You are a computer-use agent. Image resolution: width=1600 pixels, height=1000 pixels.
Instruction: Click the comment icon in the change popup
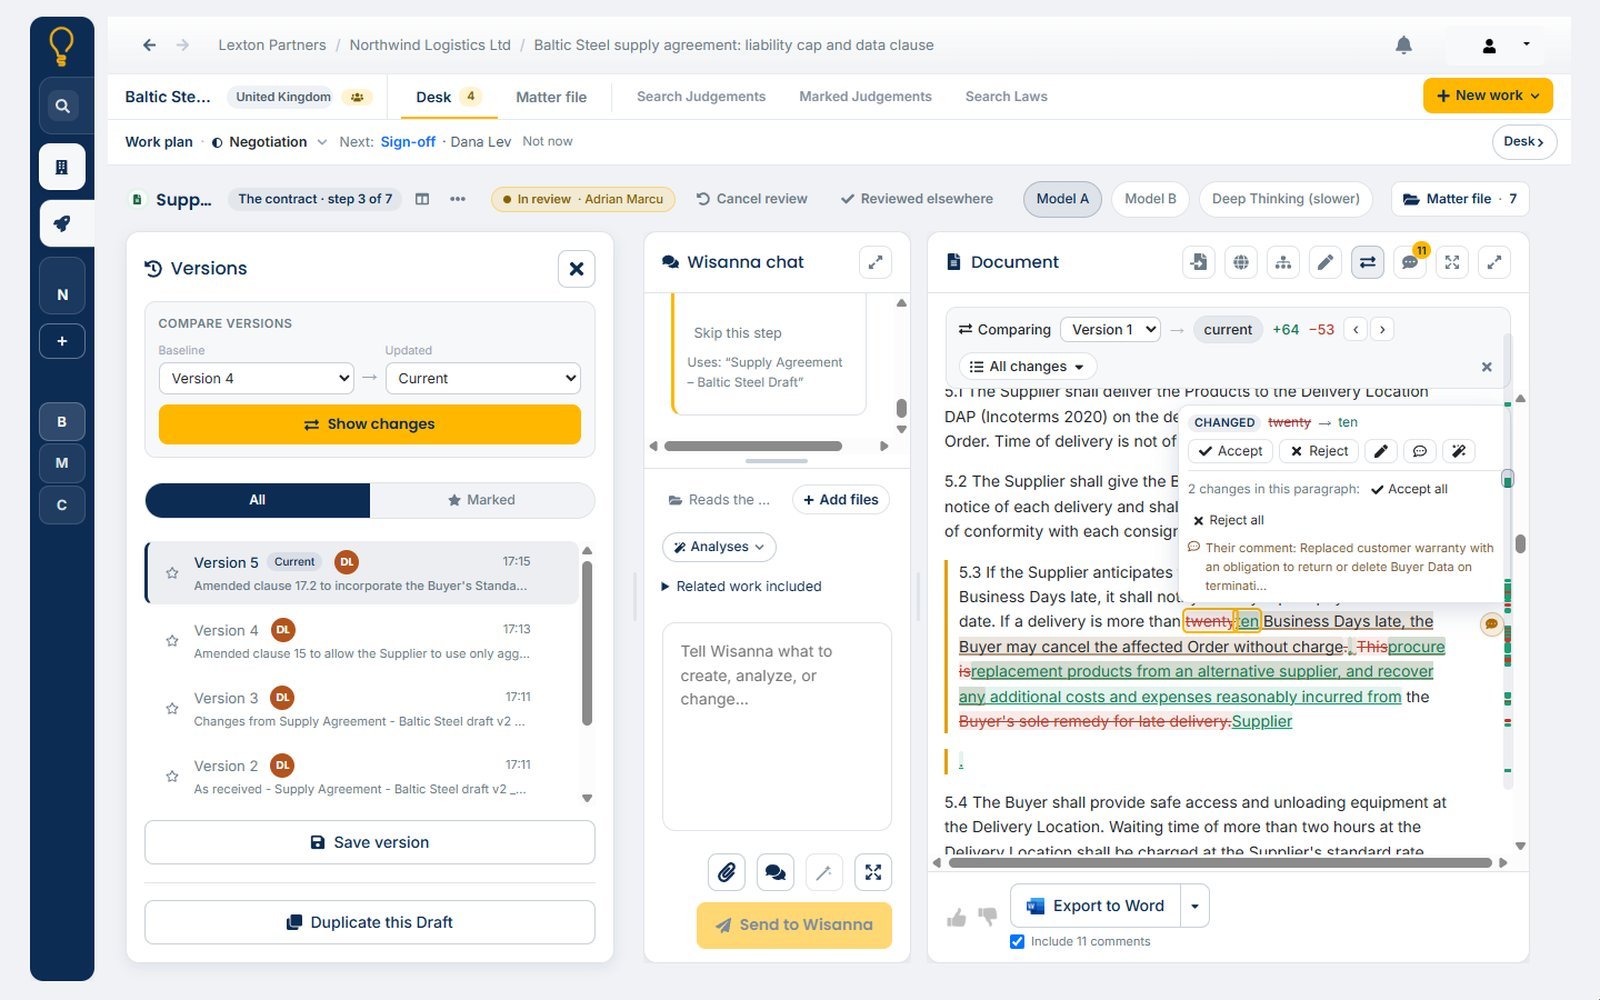click(x=1419, y=451)
